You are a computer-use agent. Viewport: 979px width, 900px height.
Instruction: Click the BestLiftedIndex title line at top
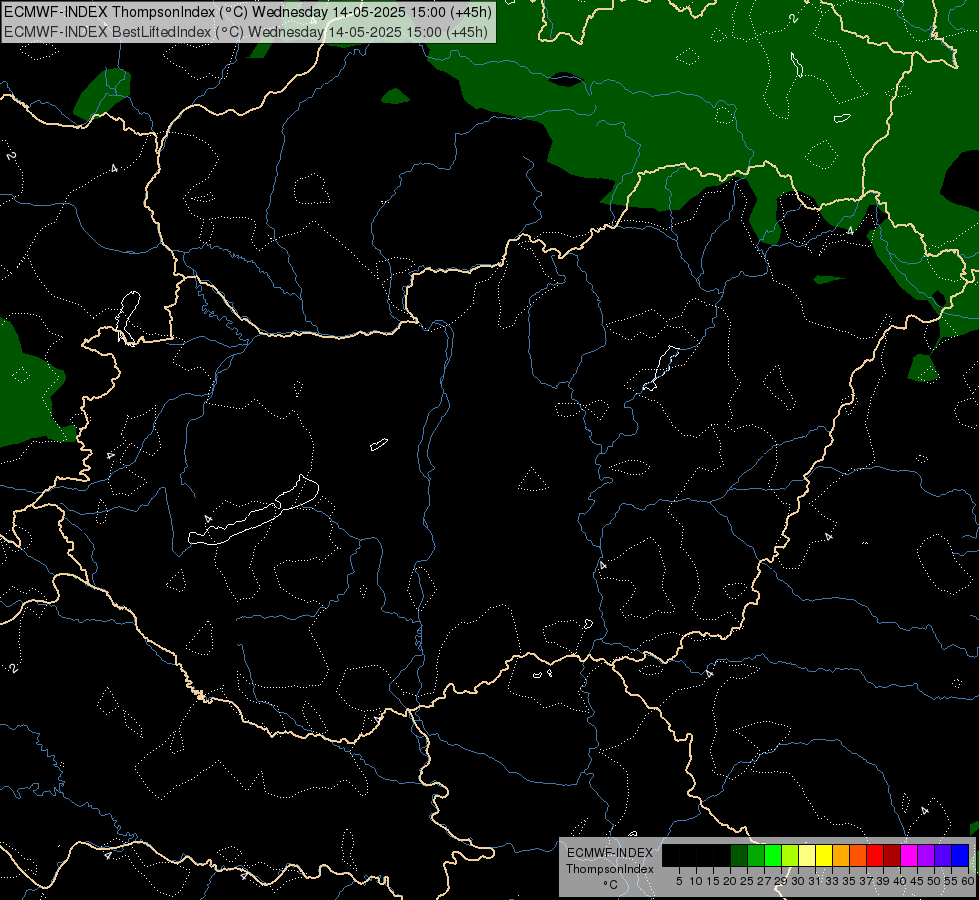(x=246, y=32)
